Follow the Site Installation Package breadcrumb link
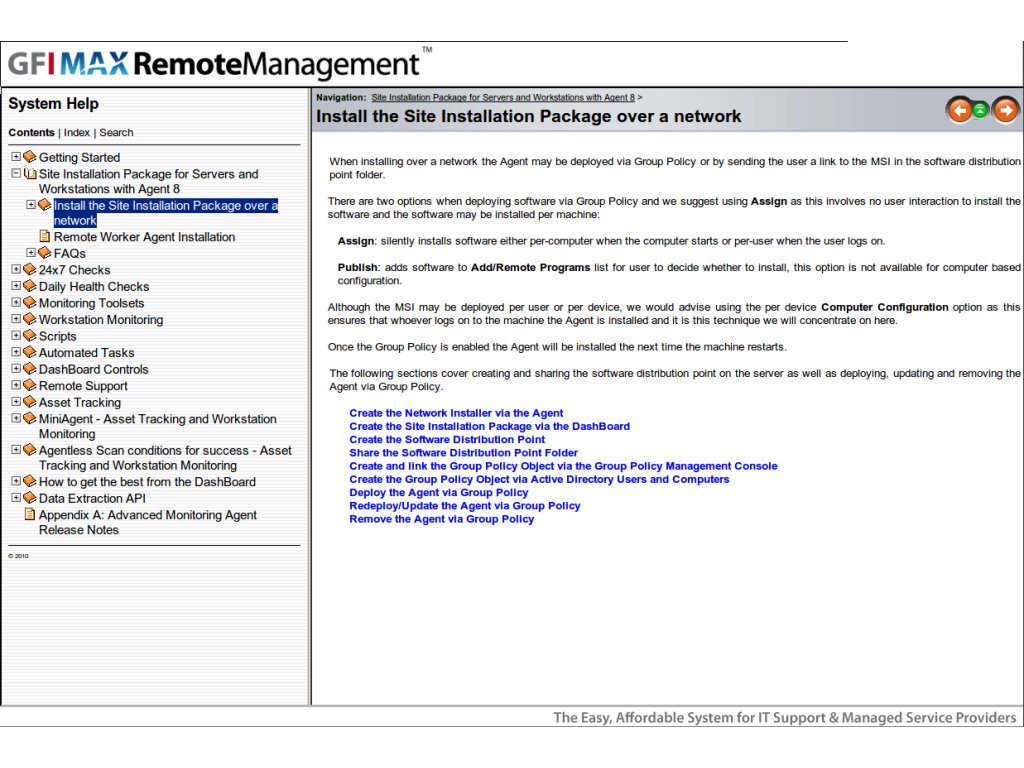1024x768 pixels. click(503, 97)
